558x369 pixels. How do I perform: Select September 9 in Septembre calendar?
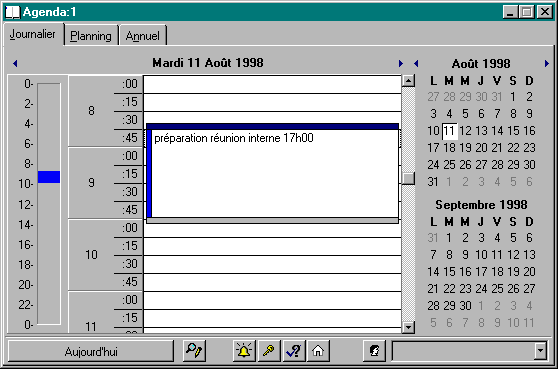point(465,254)
